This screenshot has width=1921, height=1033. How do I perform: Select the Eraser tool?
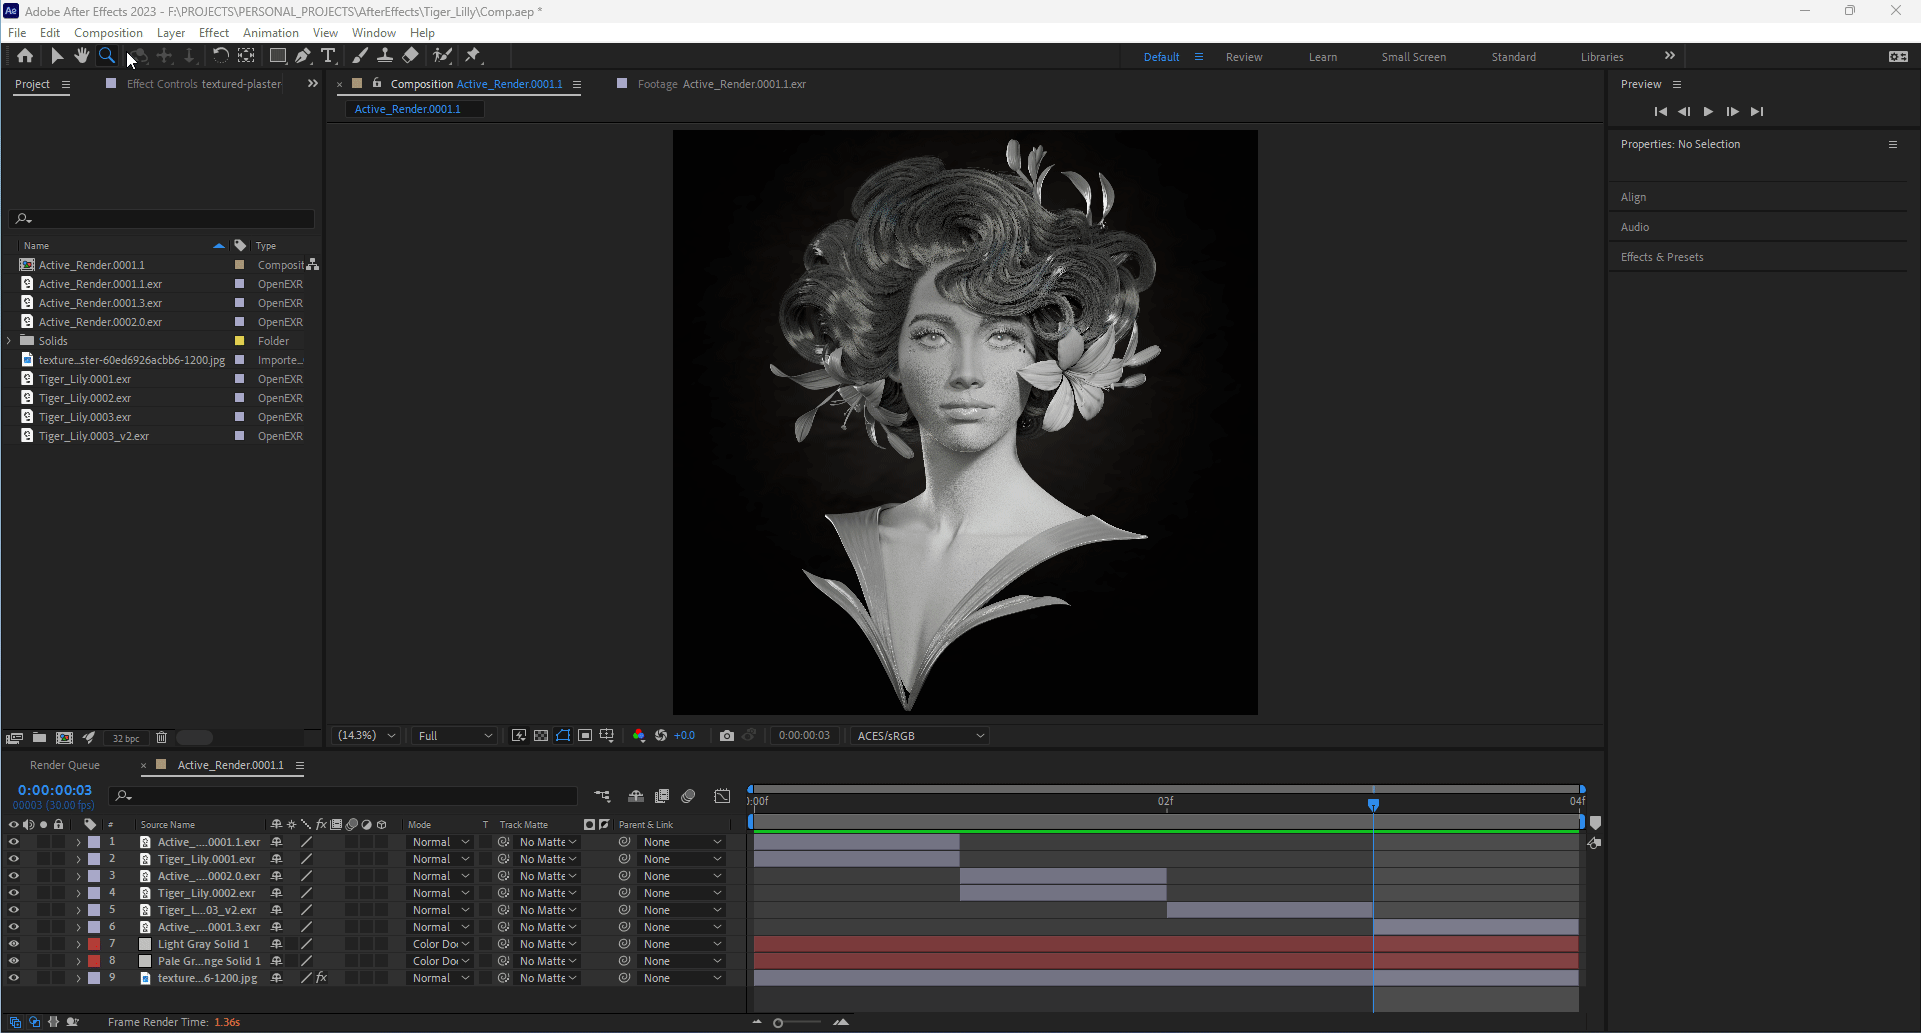410,56
